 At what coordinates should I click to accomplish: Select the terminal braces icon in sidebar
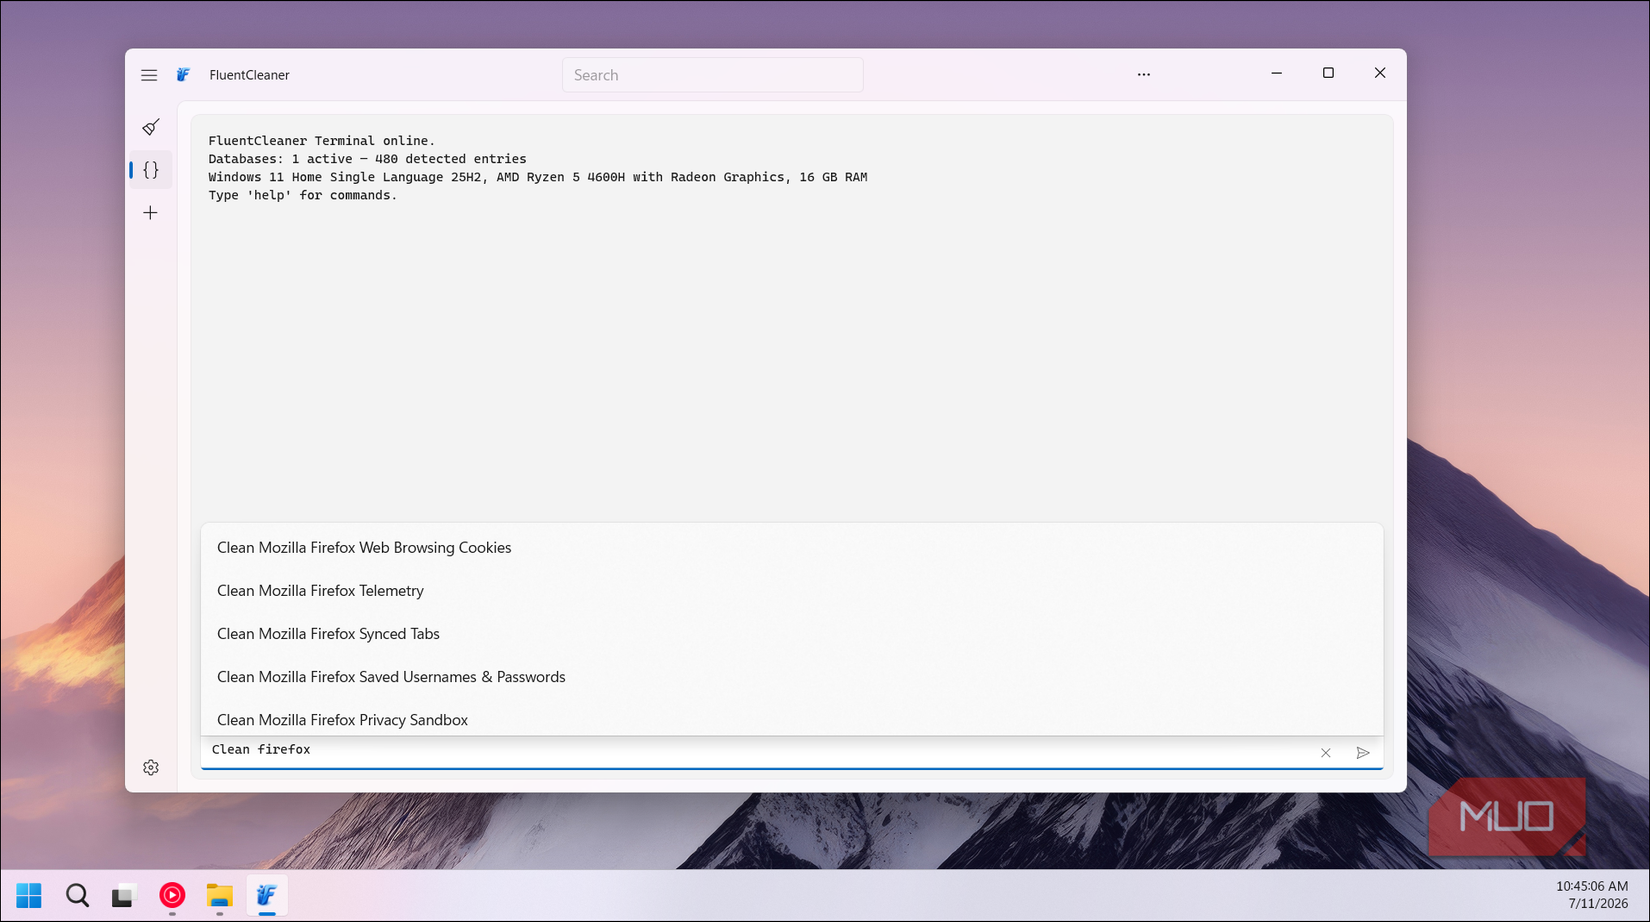point(151,170)
